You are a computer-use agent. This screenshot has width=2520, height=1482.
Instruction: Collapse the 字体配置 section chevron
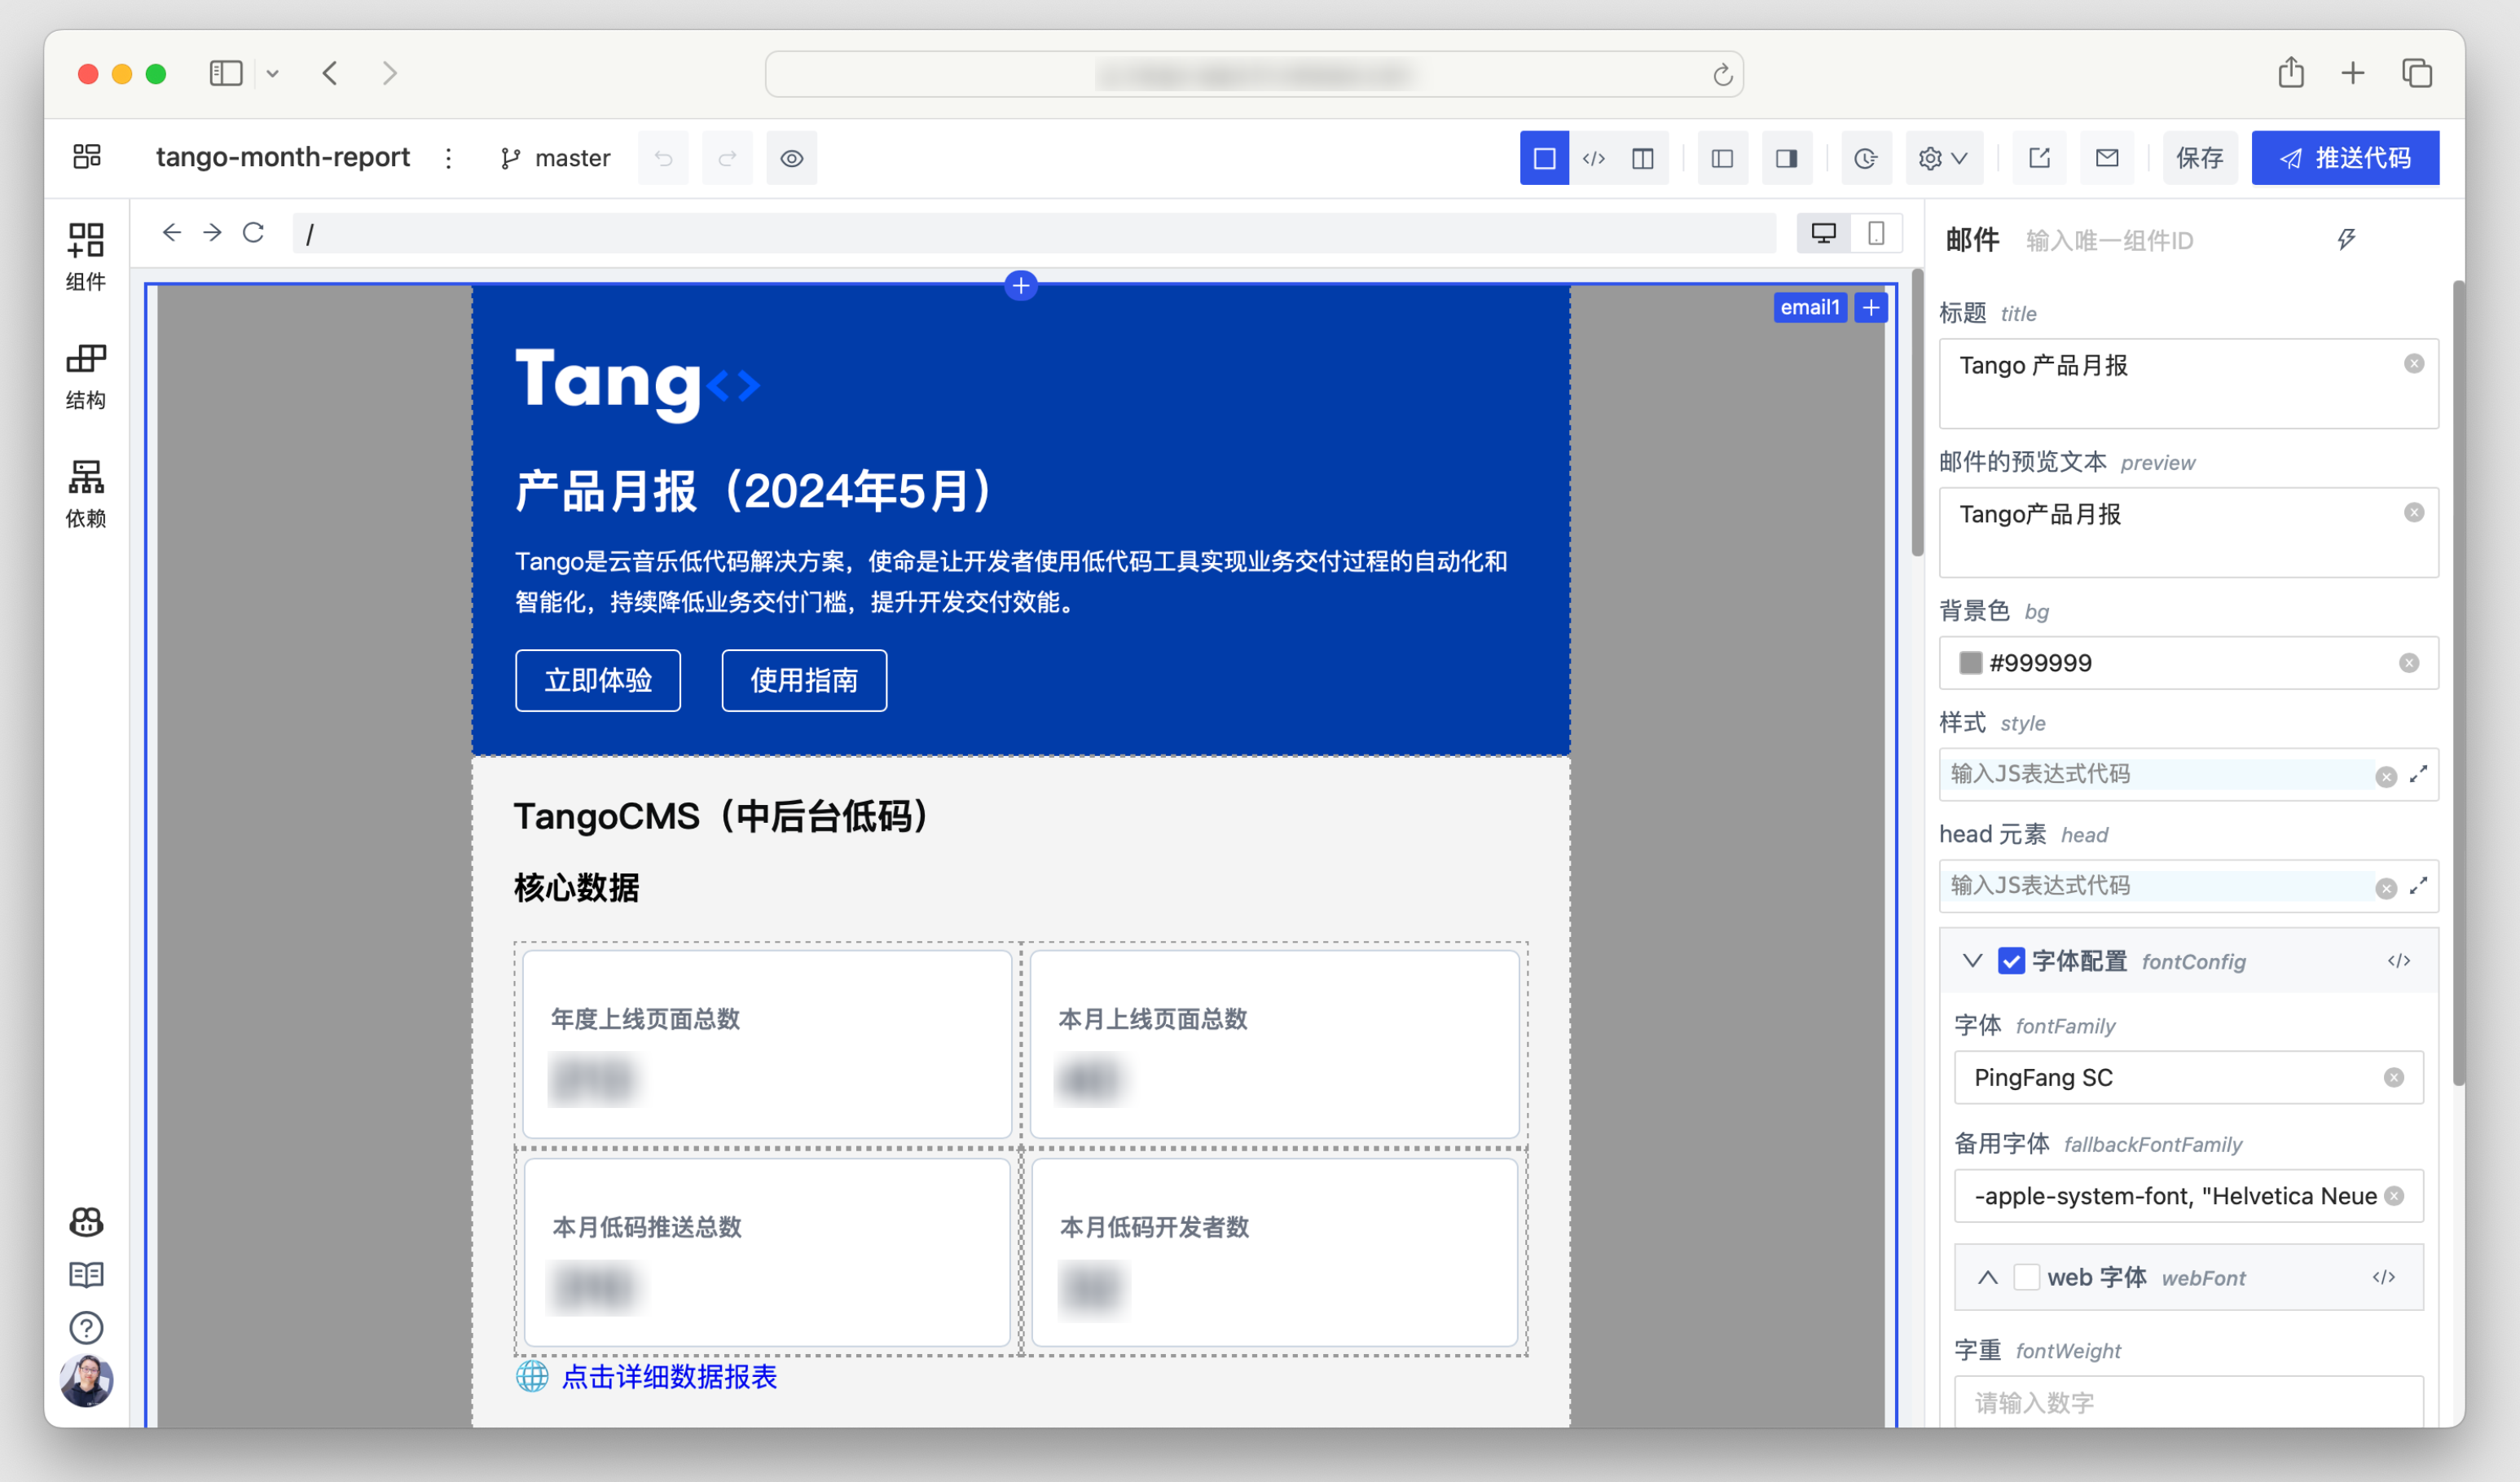(x=1971, y=961)
